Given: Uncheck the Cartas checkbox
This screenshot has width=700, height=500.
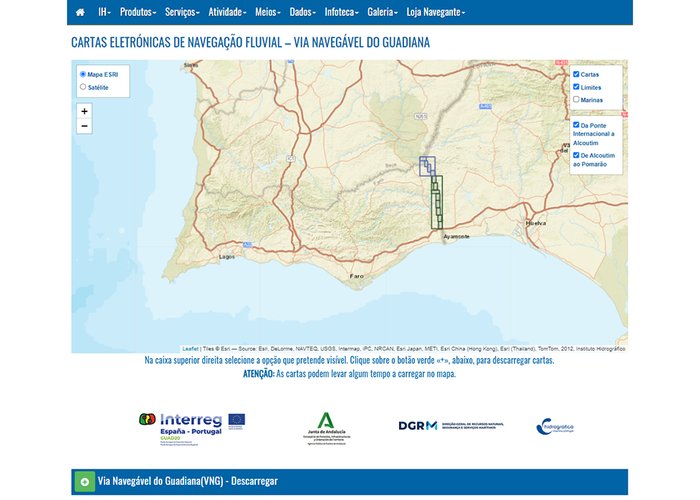Looking at the screenshot, I should coord(576,74).
